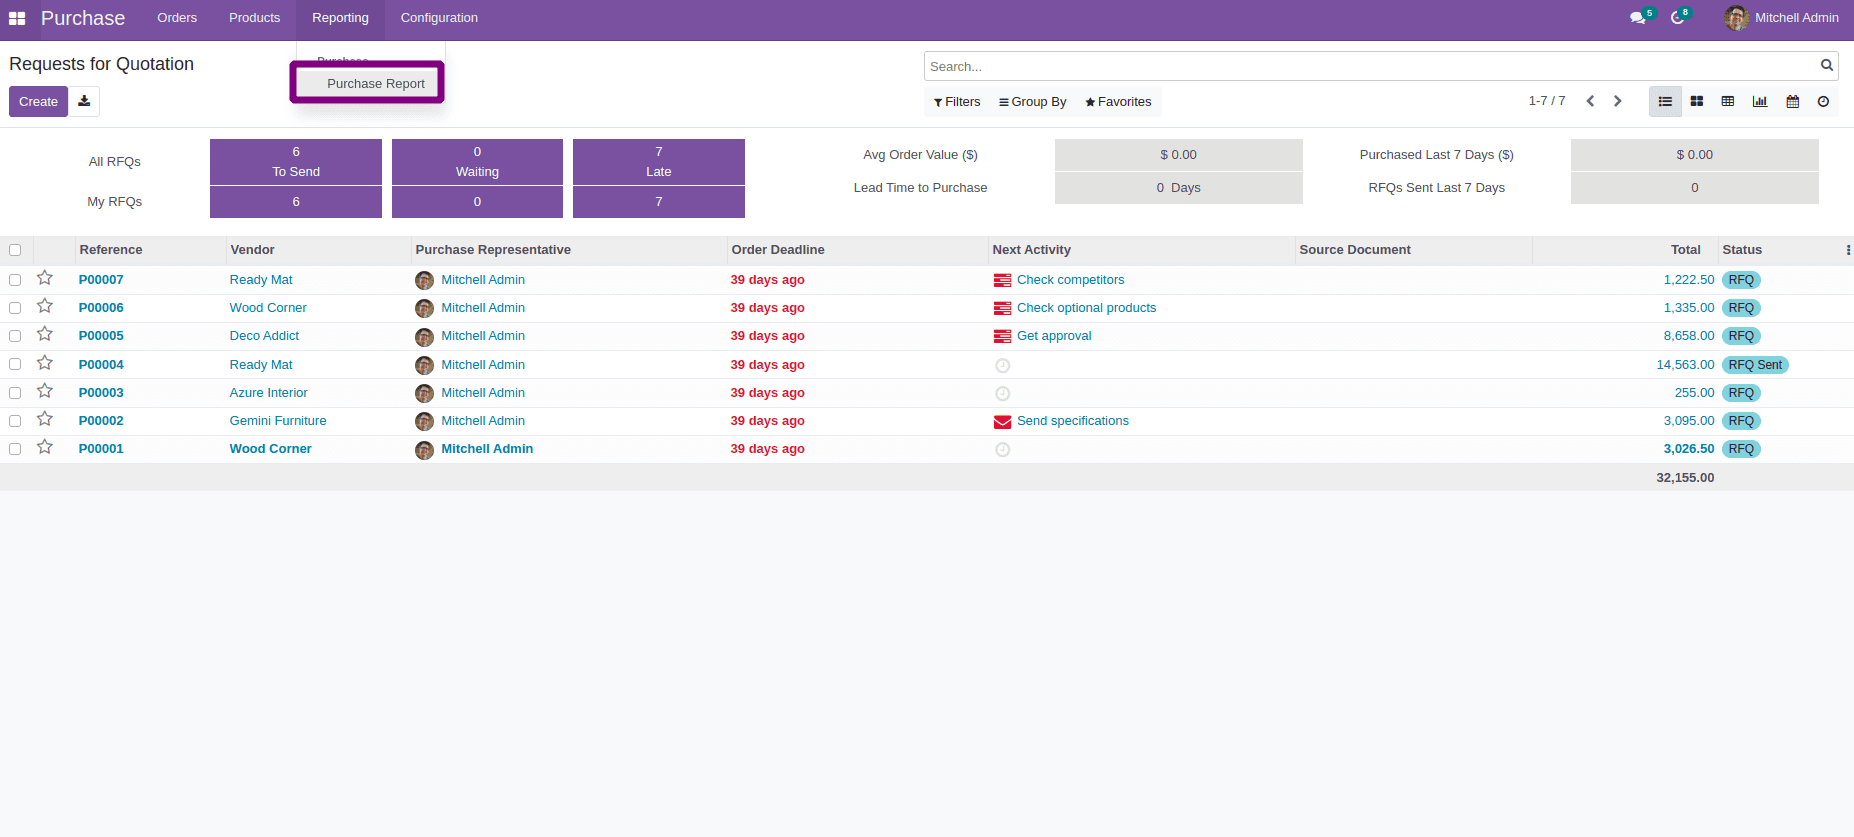Open the Favorites dropdown

point(1118,101)
